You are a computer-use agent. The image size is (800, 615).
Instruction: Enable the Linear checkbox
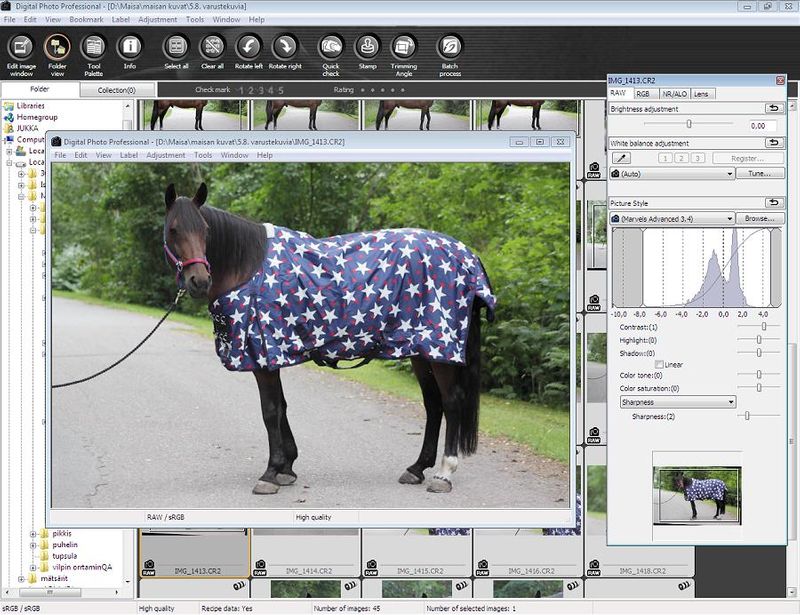click(659, 364)
